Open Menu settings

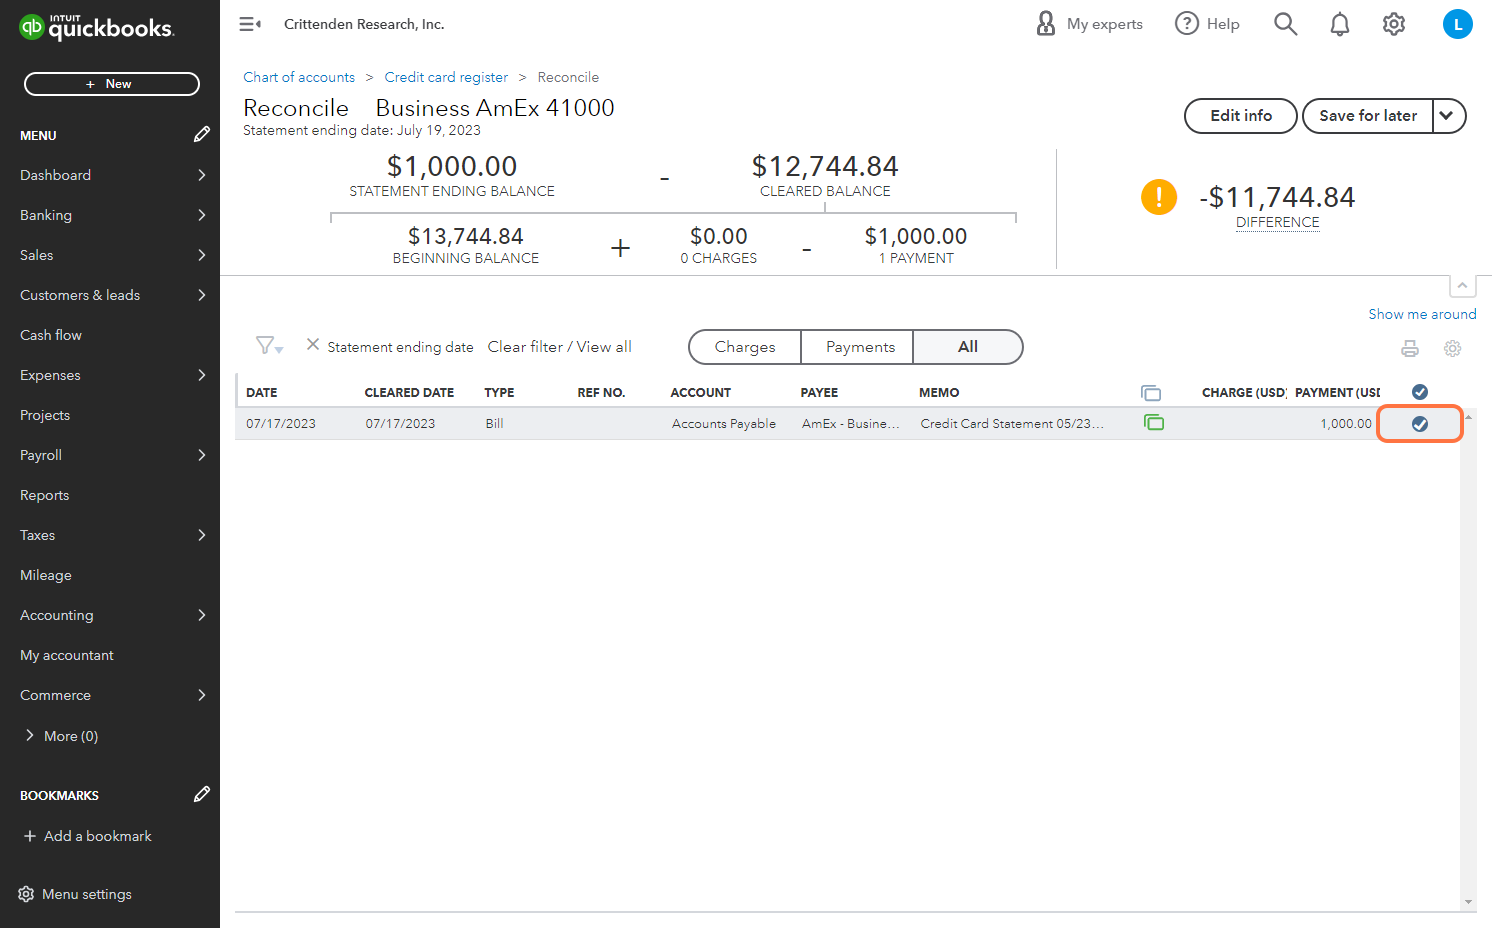[x=75, y=894]
